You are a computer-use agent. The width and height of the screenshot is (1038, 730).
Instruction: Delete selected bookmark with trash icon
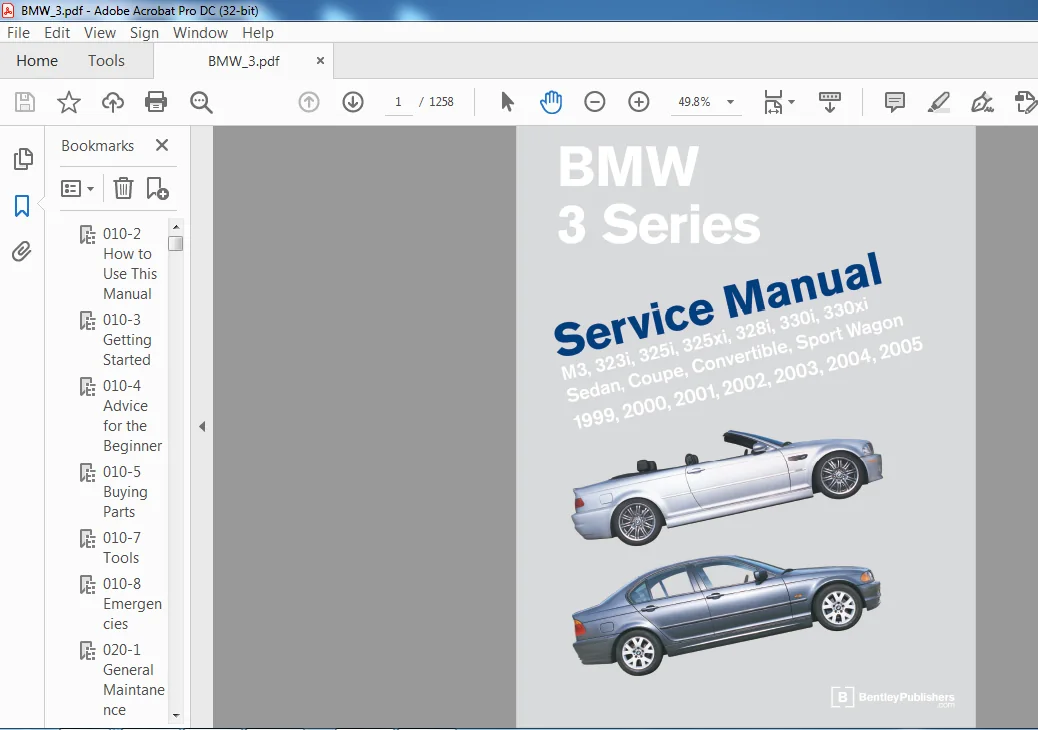tap(123, 189)
